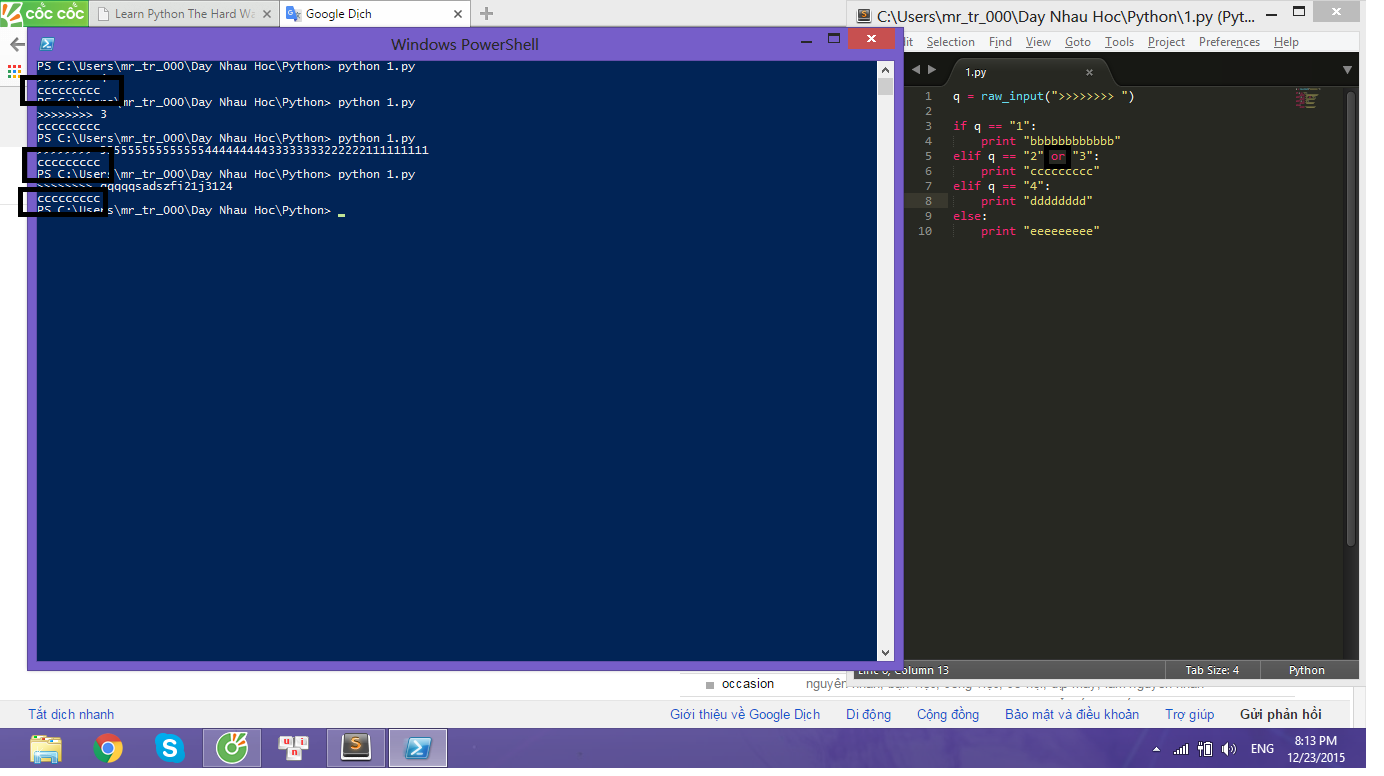Open the Tab Size selector in status bar
The width and height of the screenshot is (1384, 776).
click(1212, 670)
